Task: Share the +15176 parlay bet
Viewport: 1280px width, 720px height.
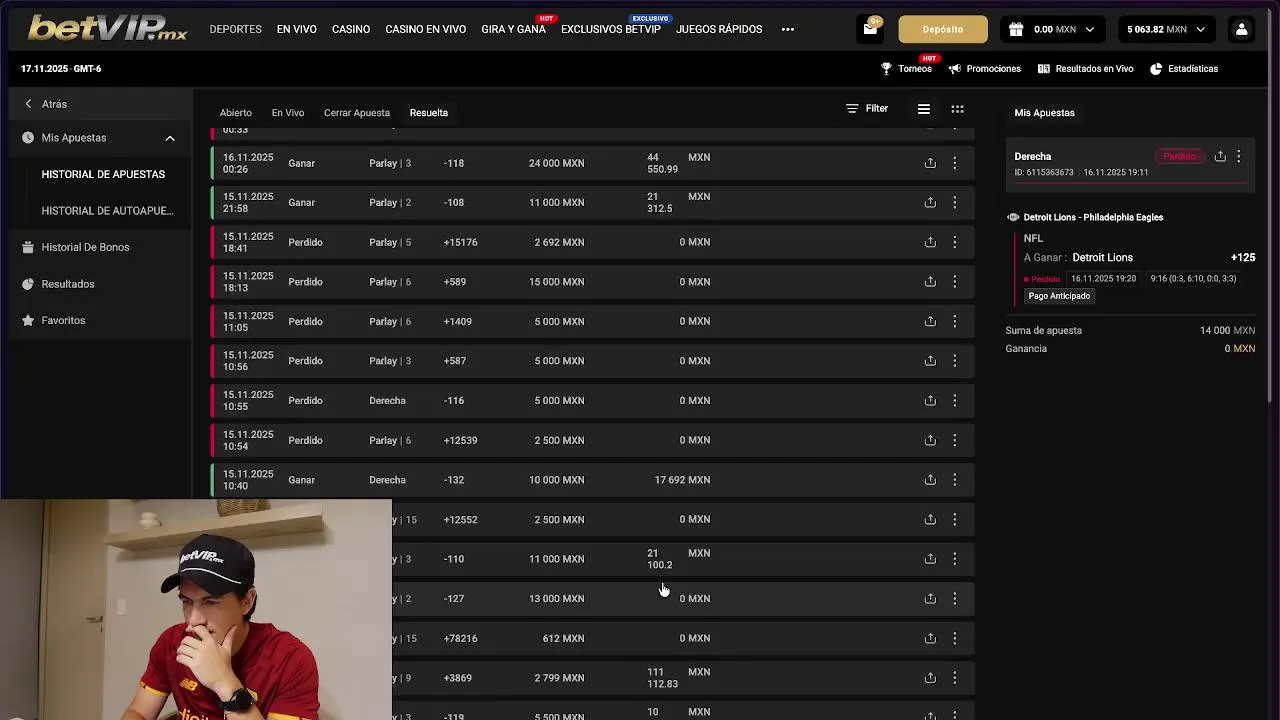Action: (x=930, y=242)
